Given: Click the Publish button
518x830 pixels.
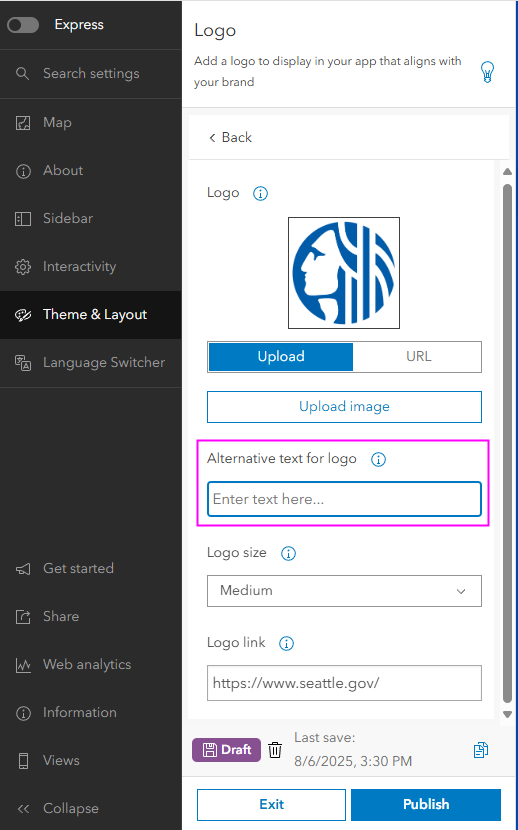Looking at the screenshot, I should (426, 805).
